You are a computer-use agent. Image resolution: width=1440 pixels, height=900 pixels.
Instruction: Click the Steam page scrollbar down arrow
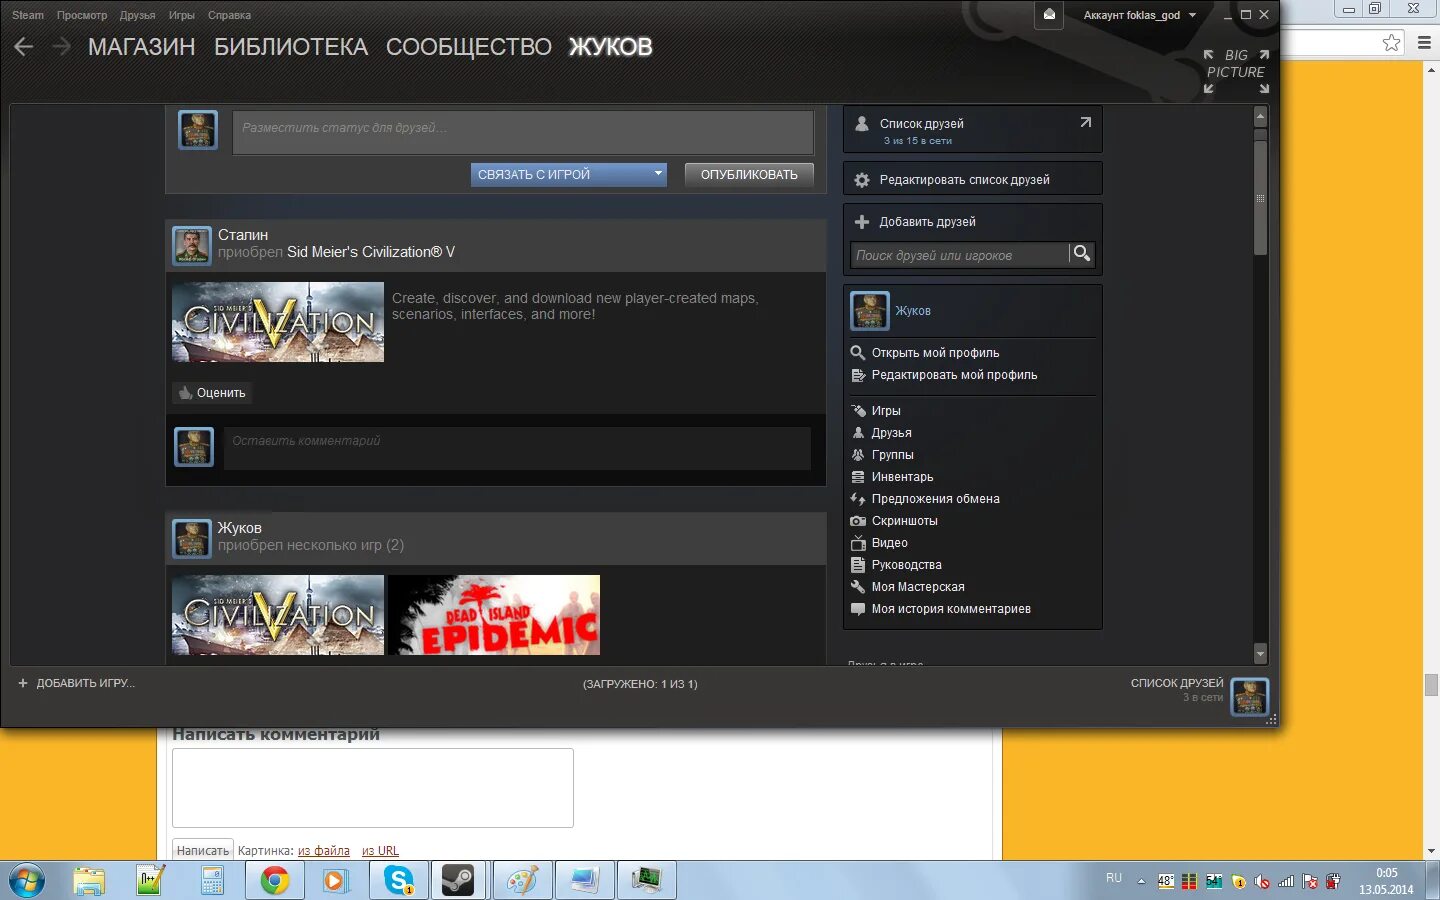pos(1260,654)
